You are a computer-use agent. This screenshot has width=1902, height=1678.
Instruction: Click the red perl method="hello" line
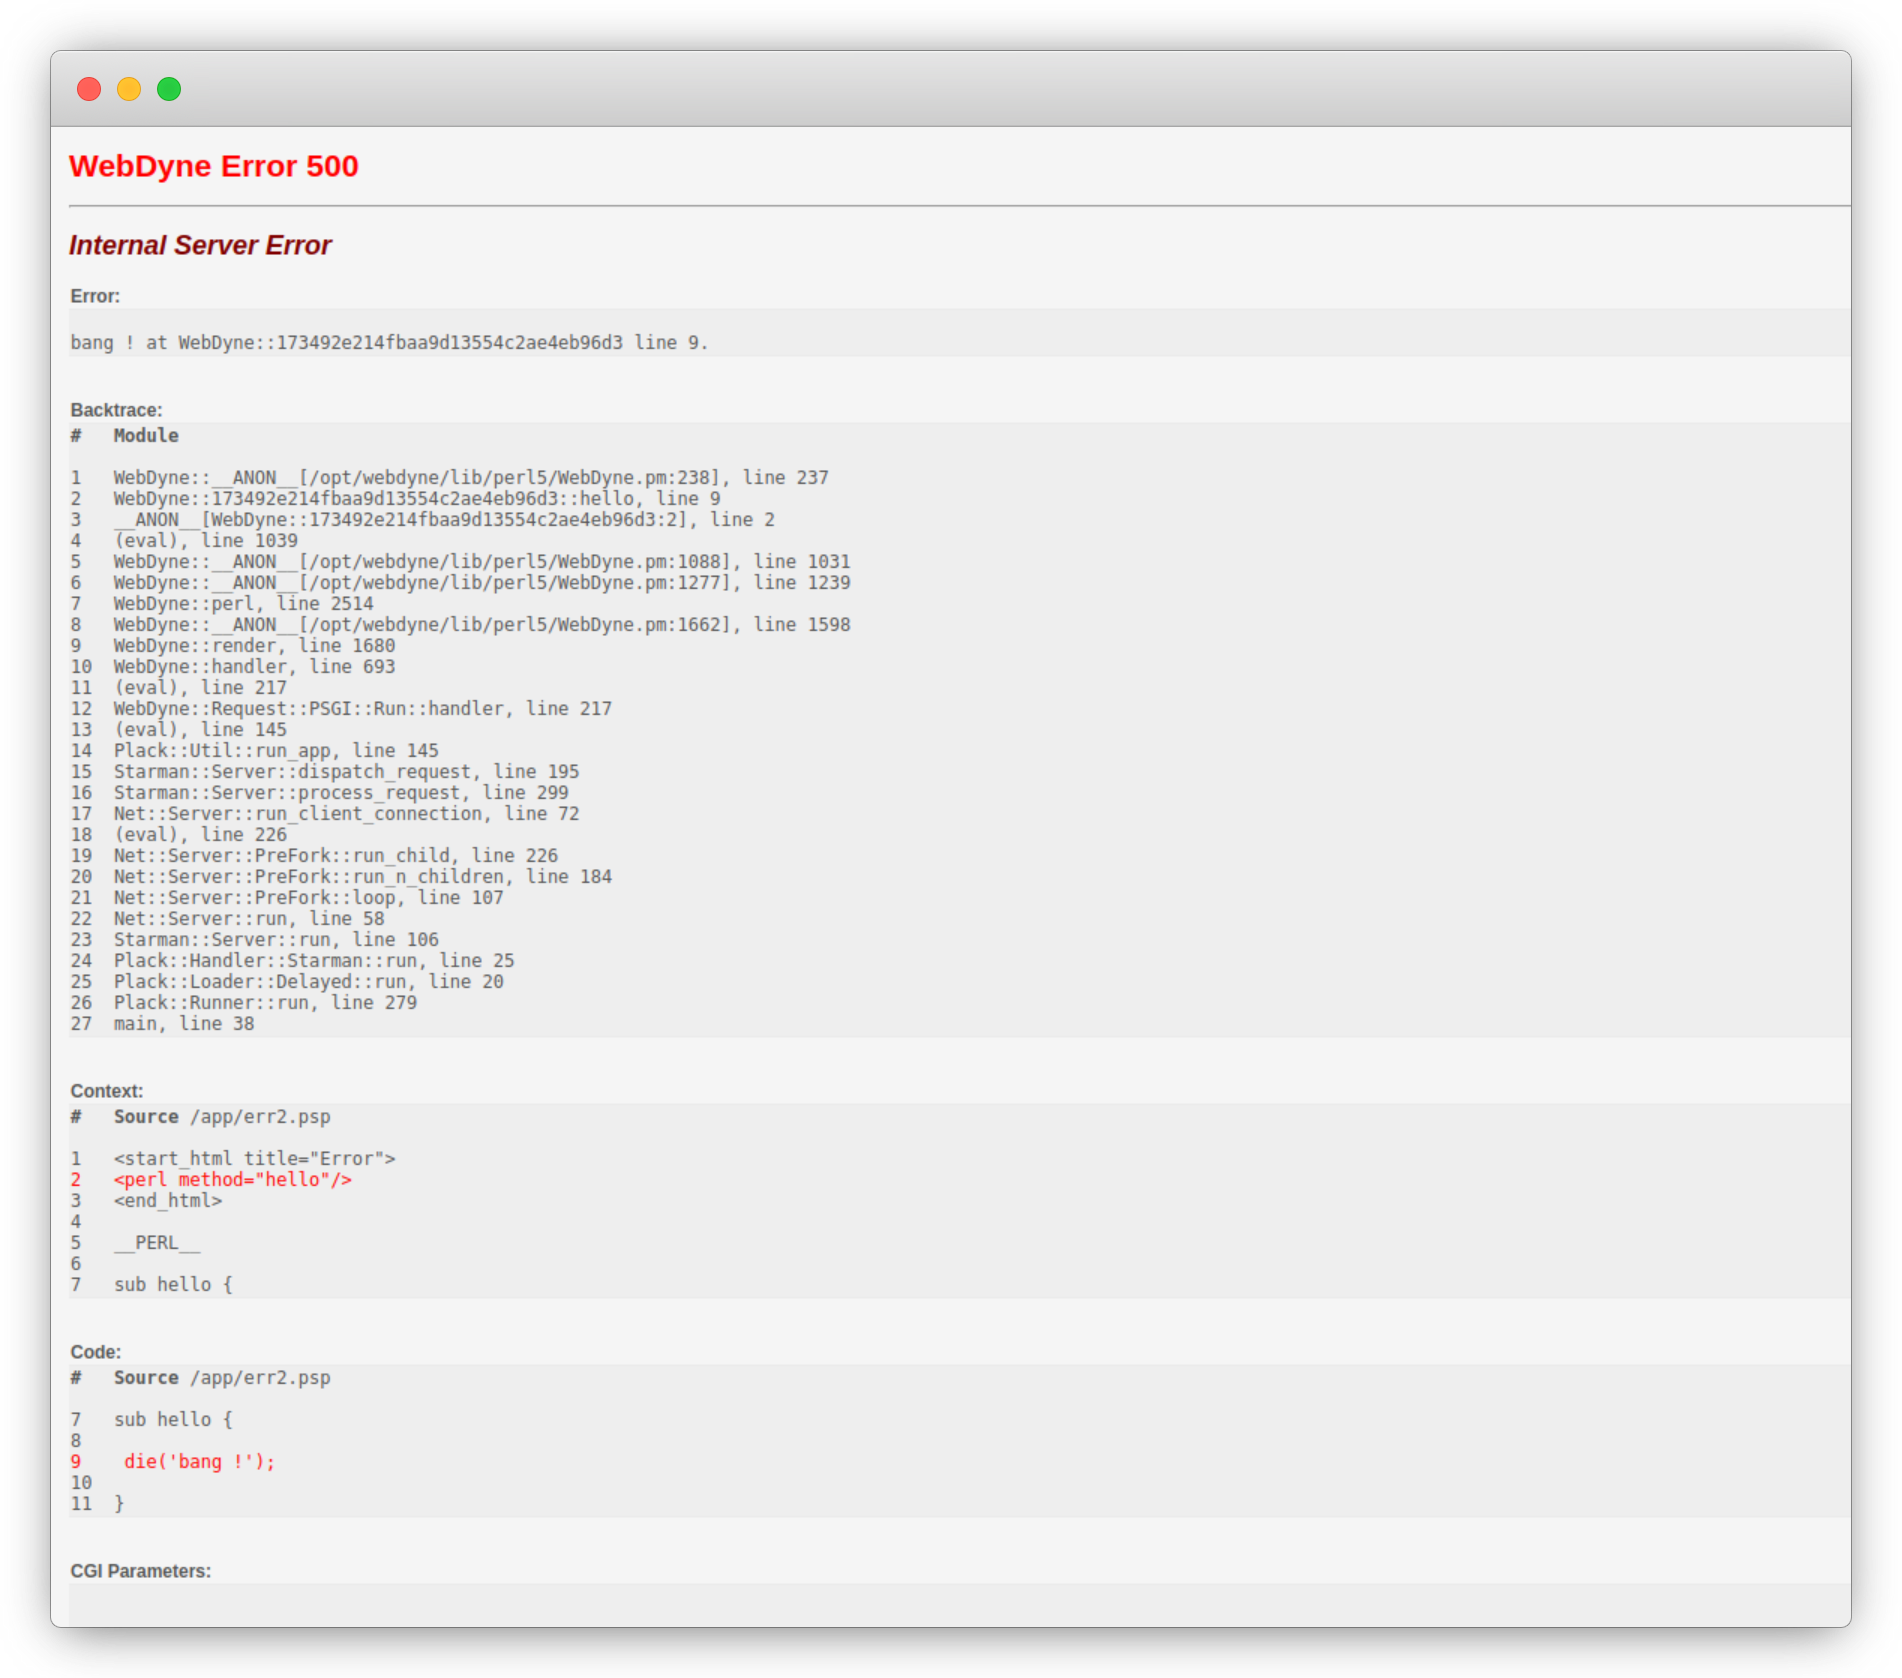tap(232, 1180)
